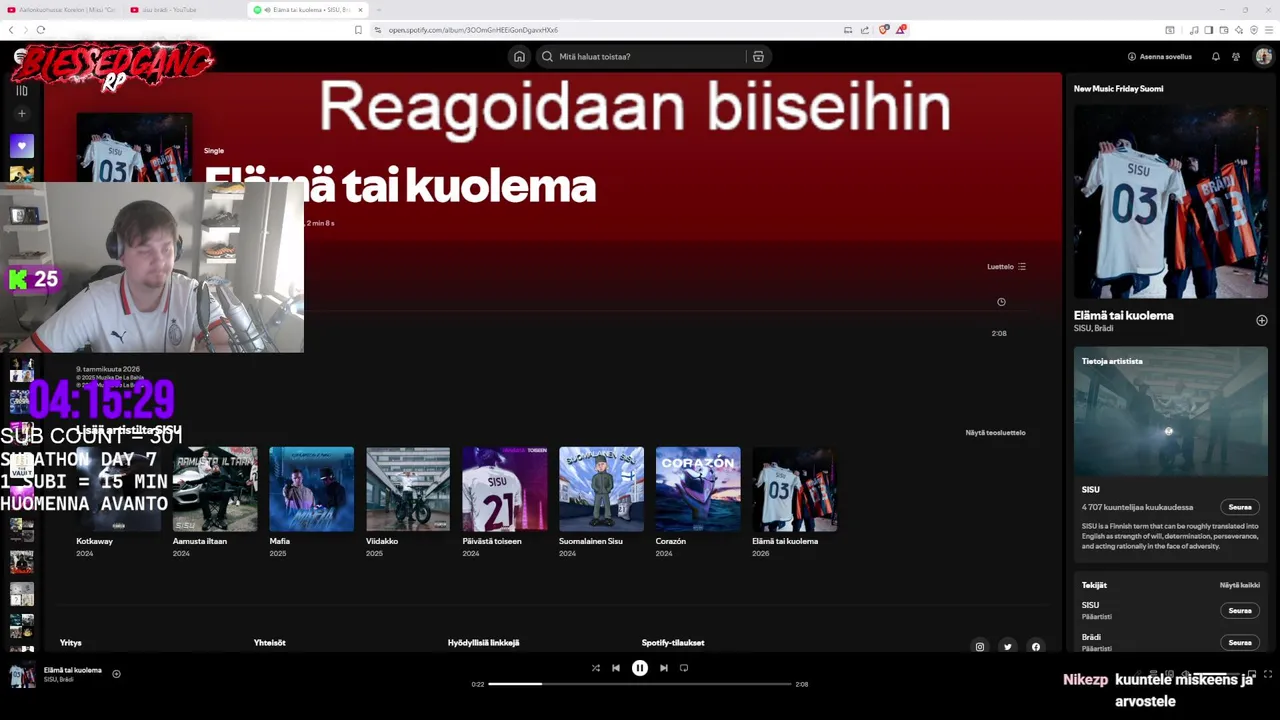Expand Your Library icon
This screenshot has width=1280, height=720.
(x=21, y=90)
